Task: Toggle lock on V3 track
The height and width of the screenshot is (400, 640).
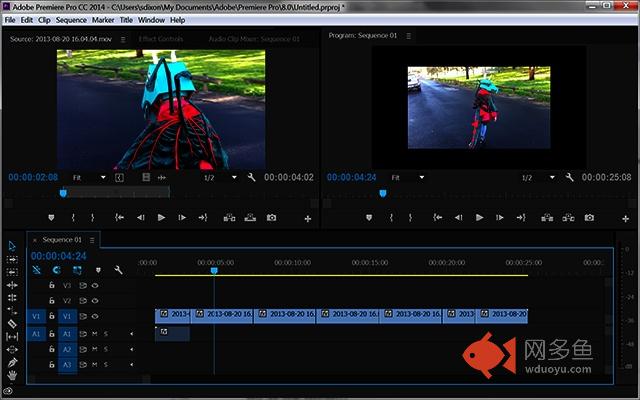Action: click(52, 285)
